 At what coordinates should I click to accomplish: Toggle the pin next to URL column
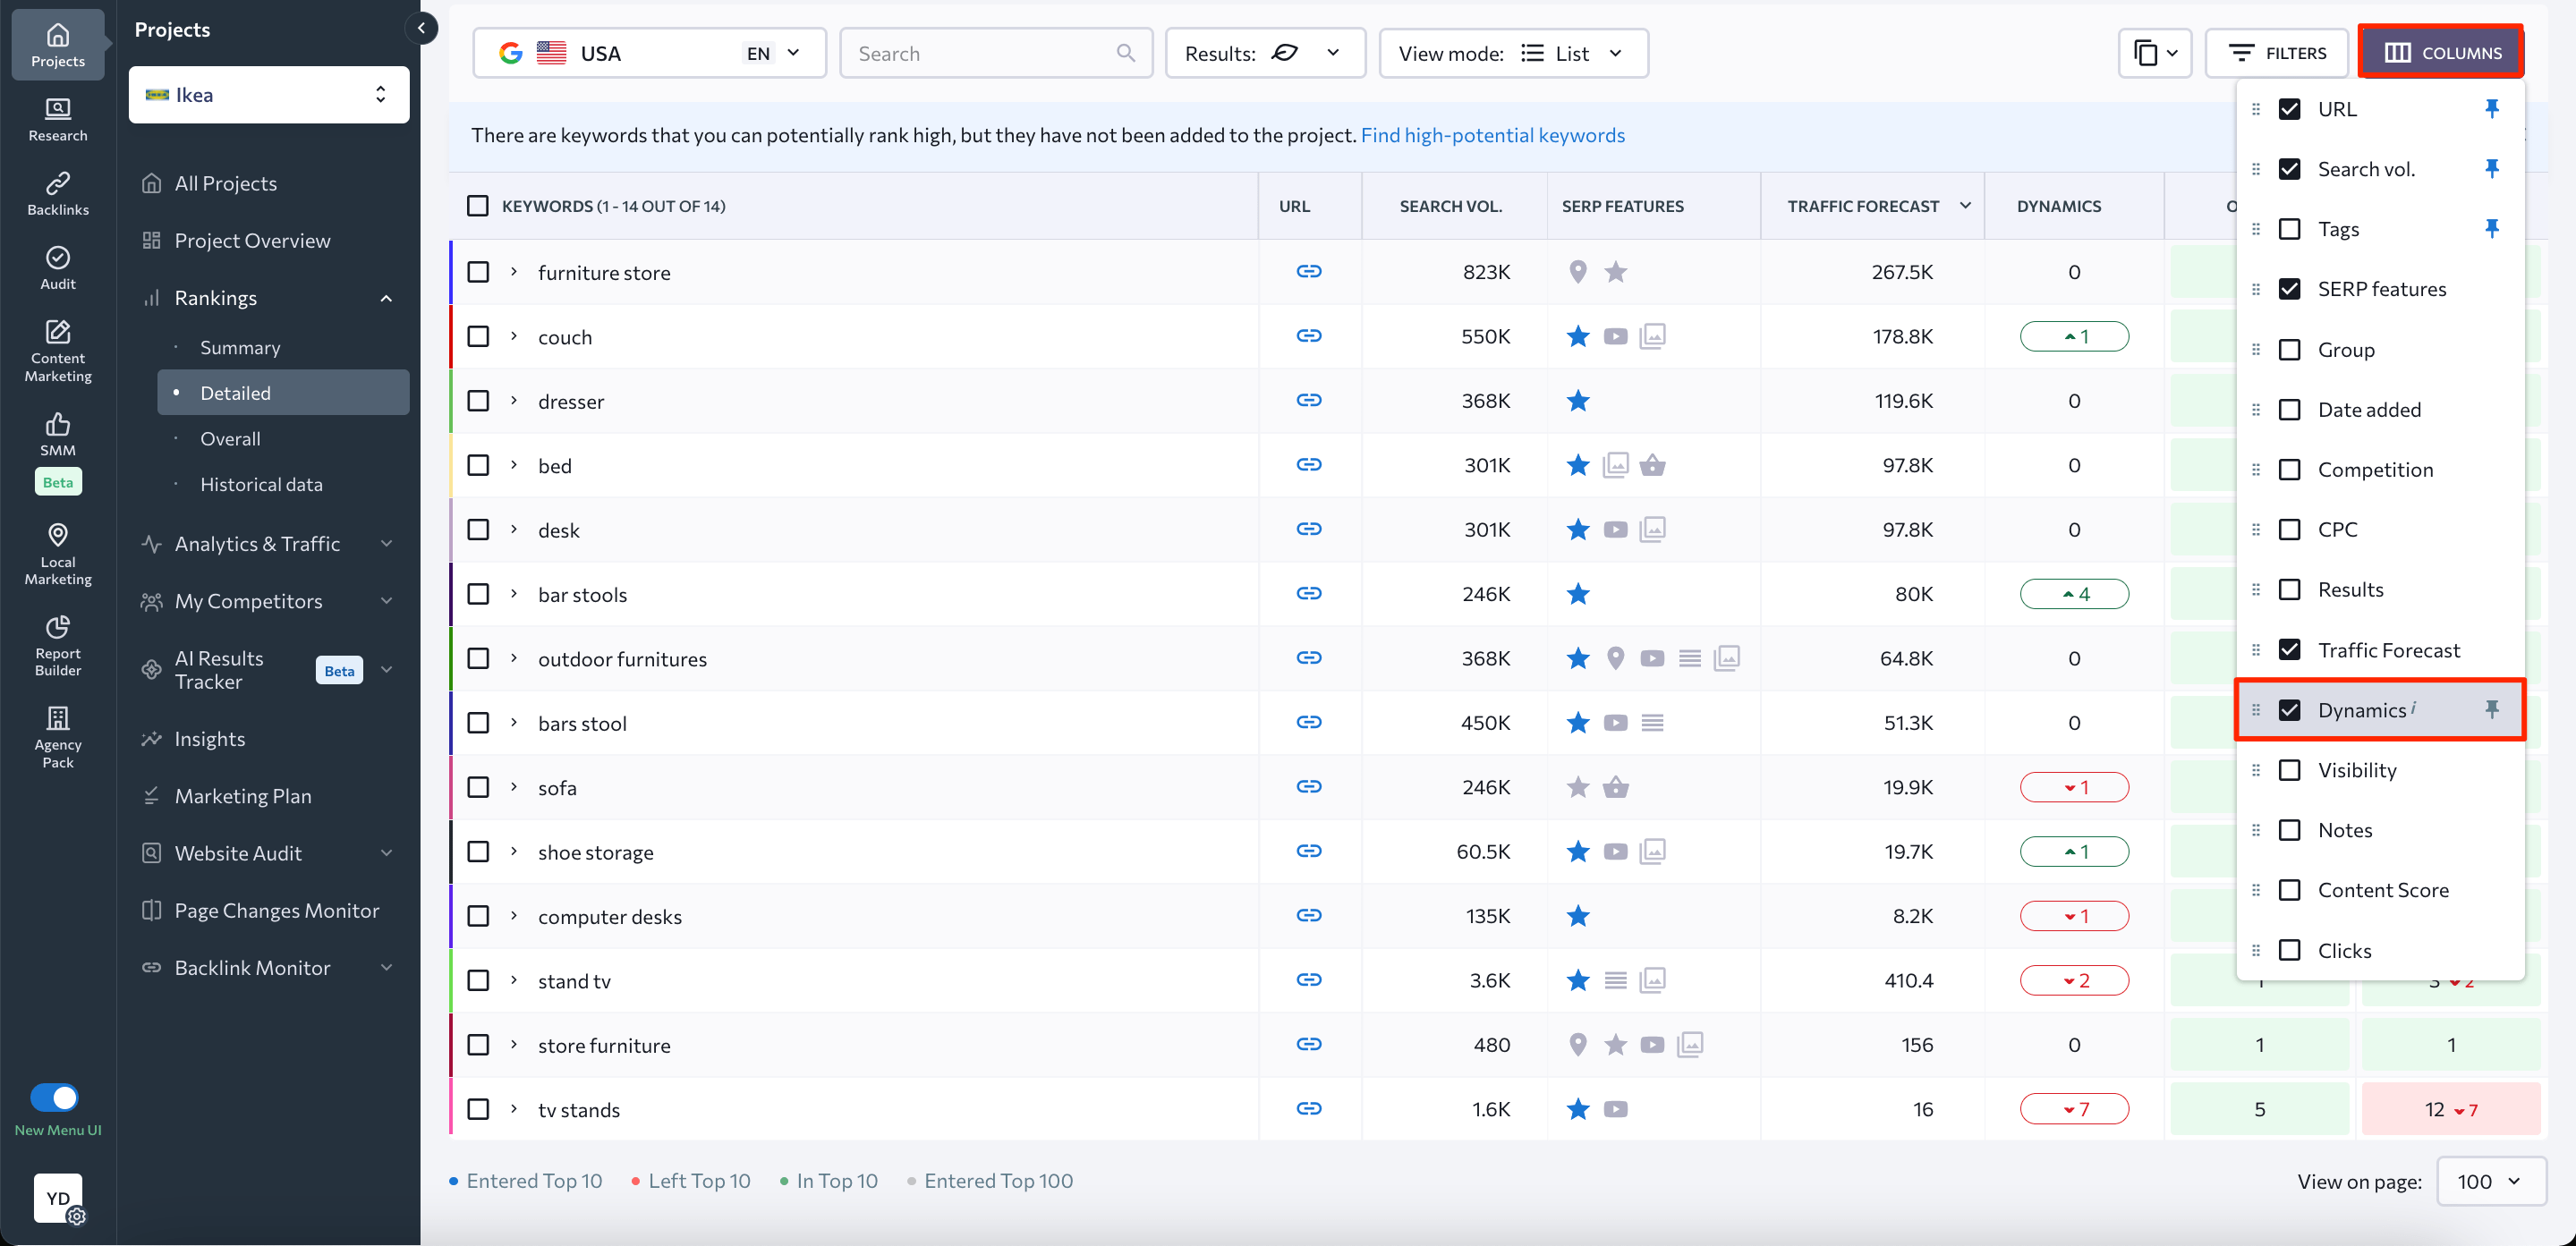coord(2491,108)
